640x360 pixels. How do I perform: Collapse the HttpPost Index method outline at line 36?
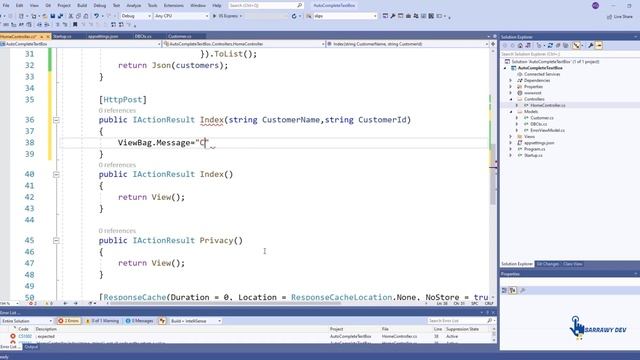click(x=56, y=120)
